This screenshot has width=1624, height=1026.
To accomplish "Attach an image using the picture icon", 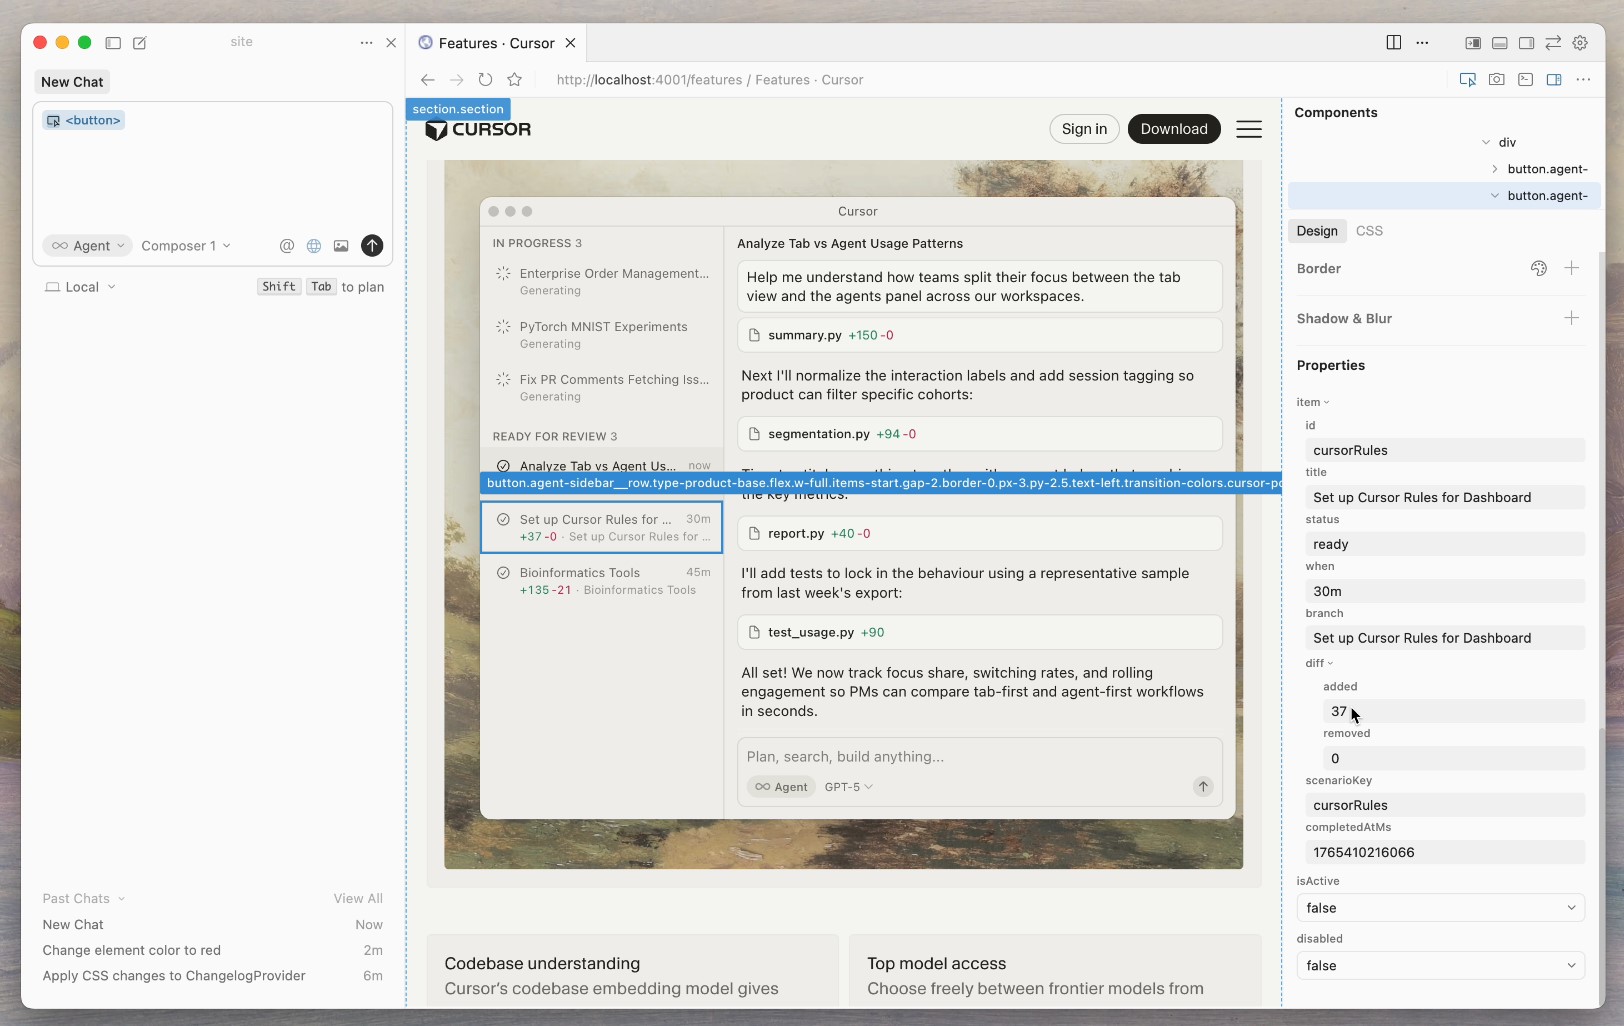I will point(341,246).
